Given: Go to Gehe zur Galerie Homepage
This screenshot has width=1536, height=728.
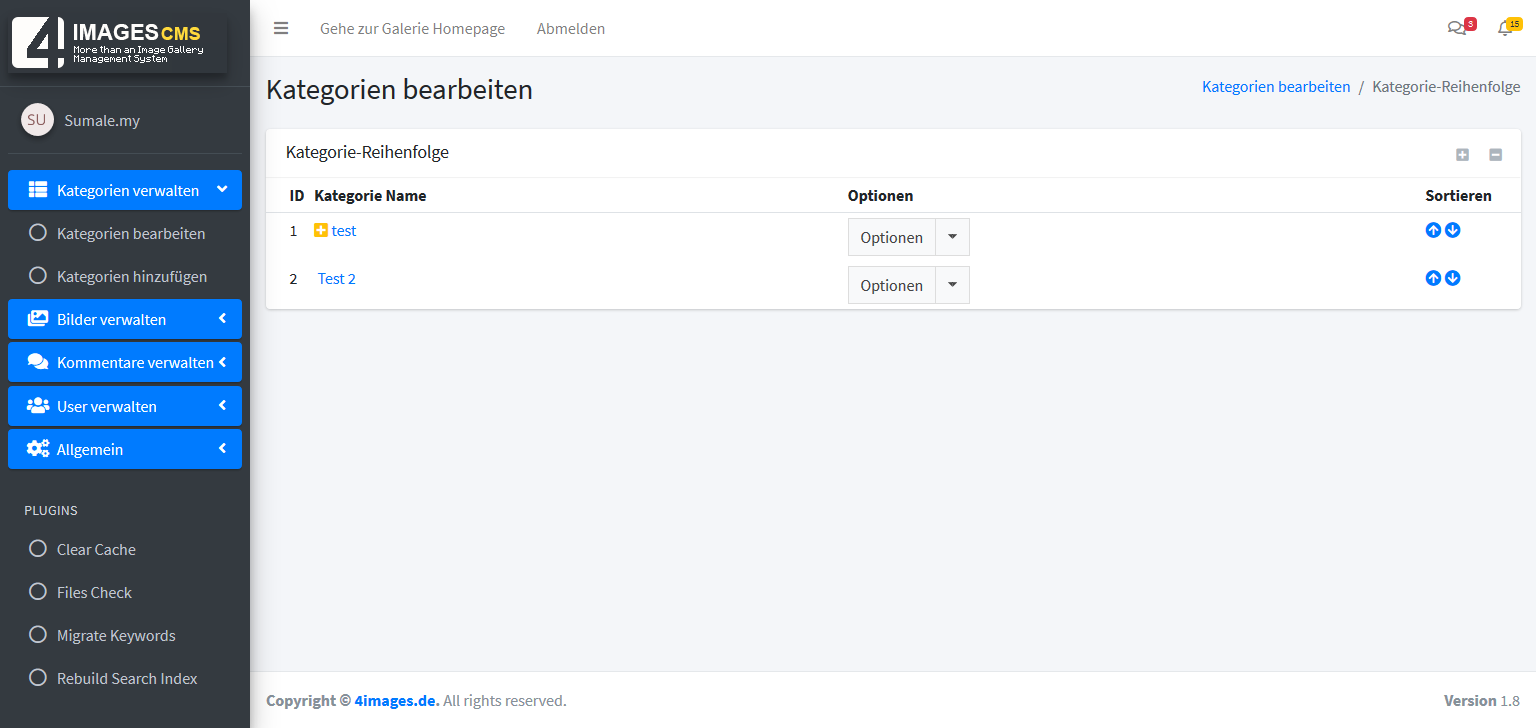Looking at the screenshot, I should [412, 28].
